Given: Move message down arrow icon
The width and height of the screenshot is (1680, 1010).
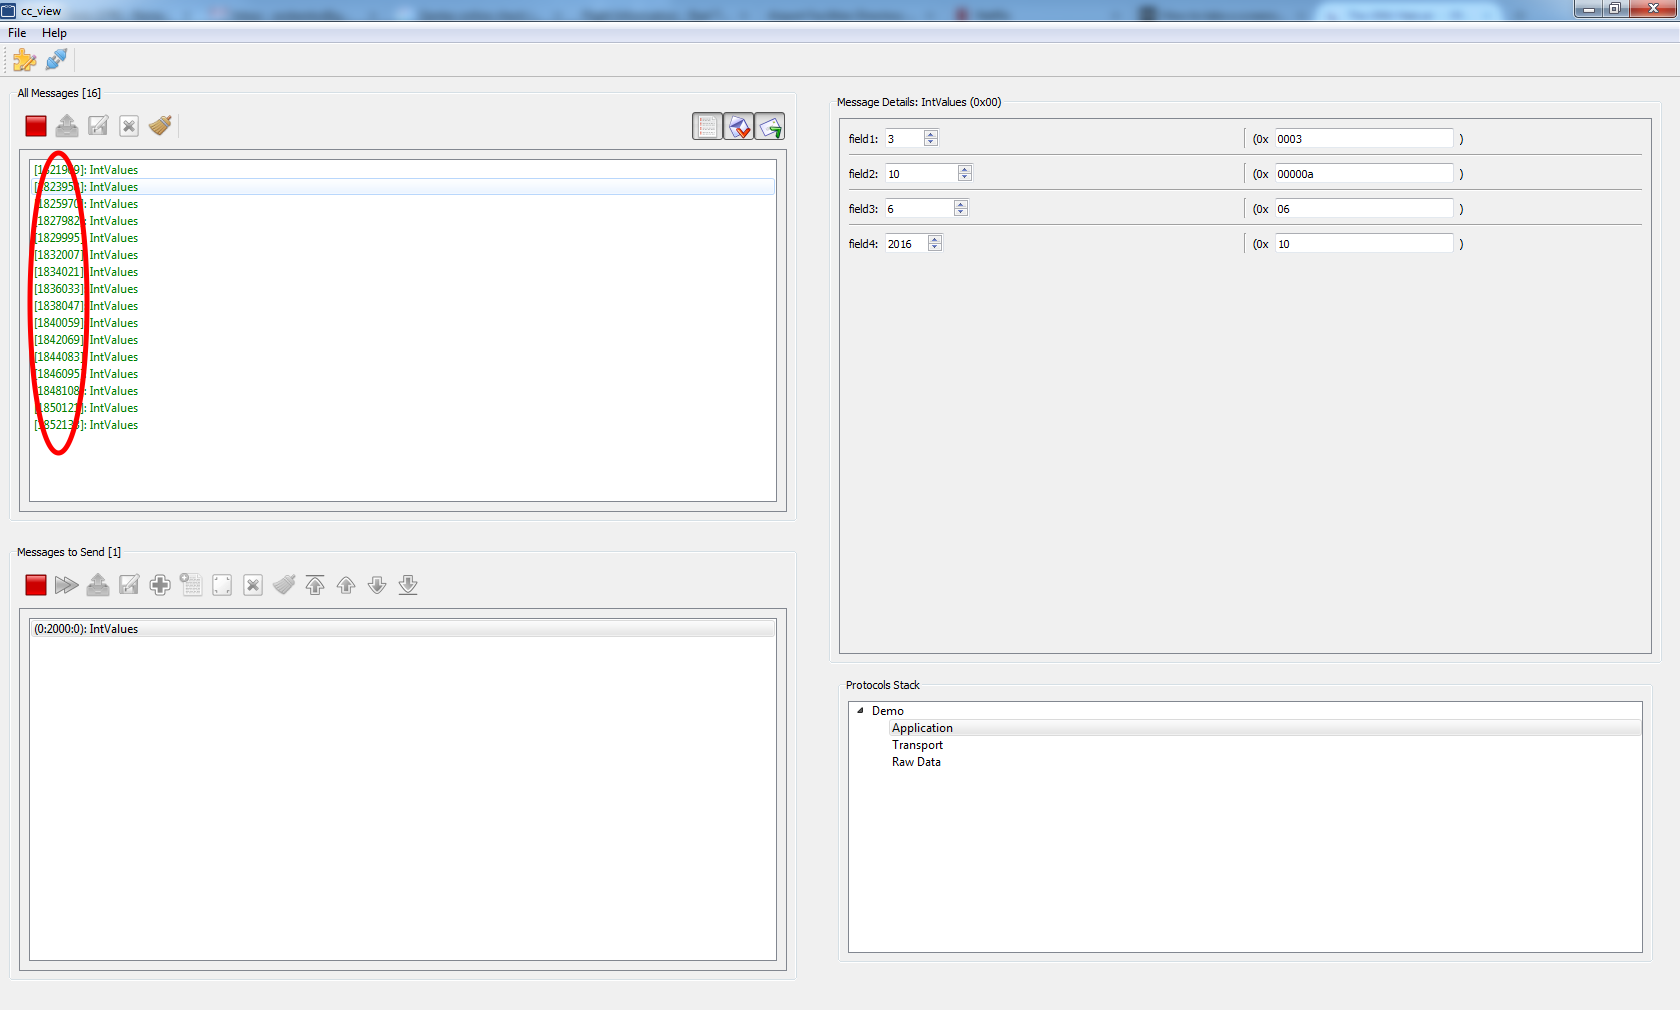Looking at the screenshot, I should click(x=377, y=585).
